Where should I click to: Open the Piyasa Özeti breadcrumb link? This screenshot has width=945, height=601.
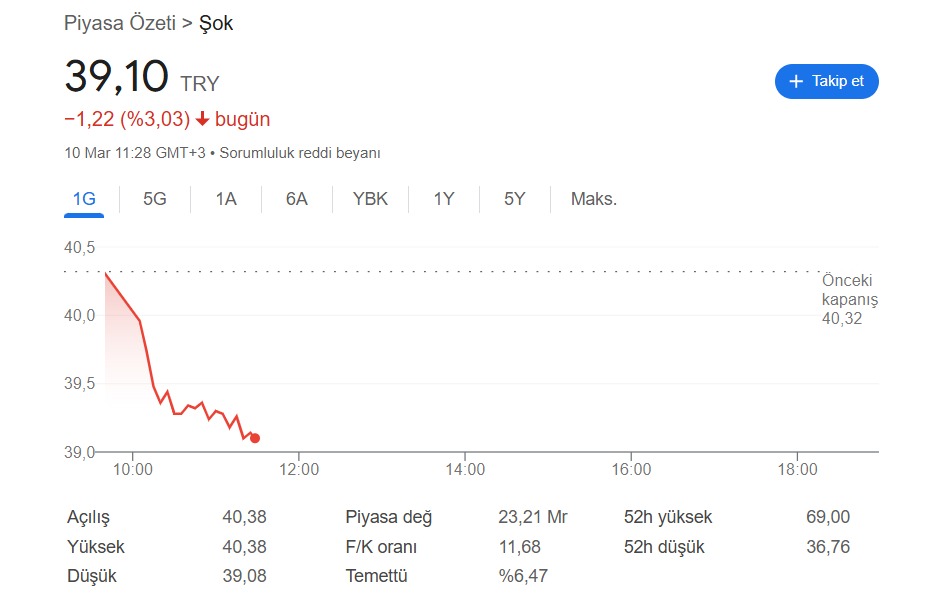119,23
